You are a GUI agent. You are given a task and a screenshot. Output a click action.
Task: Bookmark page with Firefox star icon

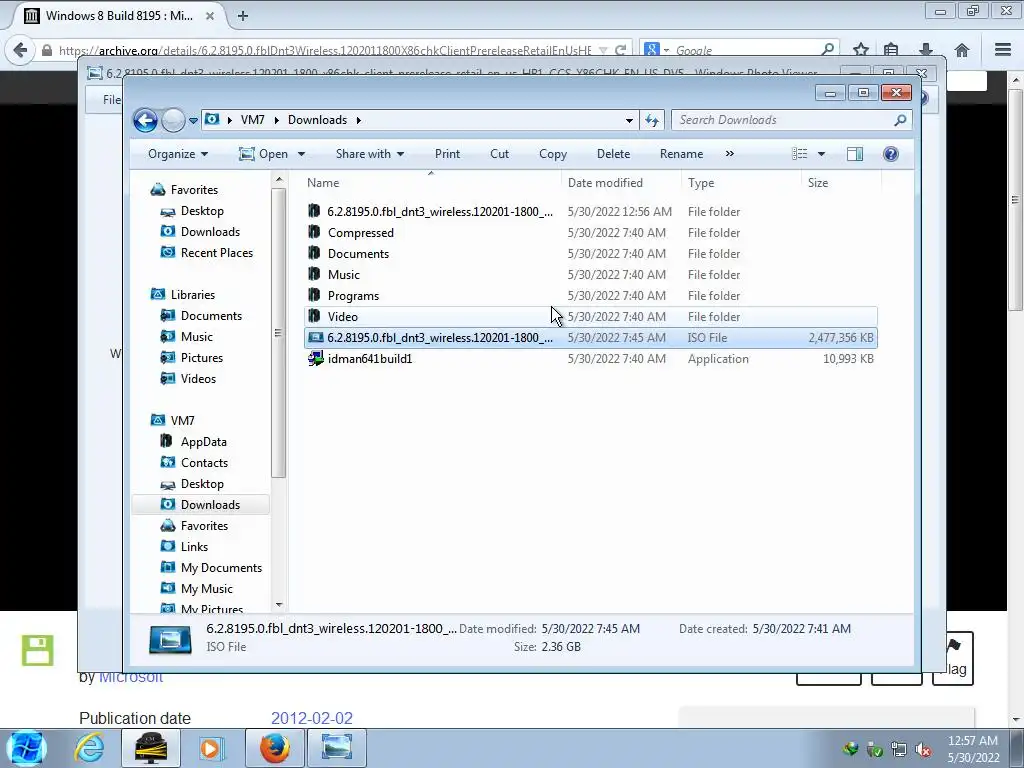point(861,50)
